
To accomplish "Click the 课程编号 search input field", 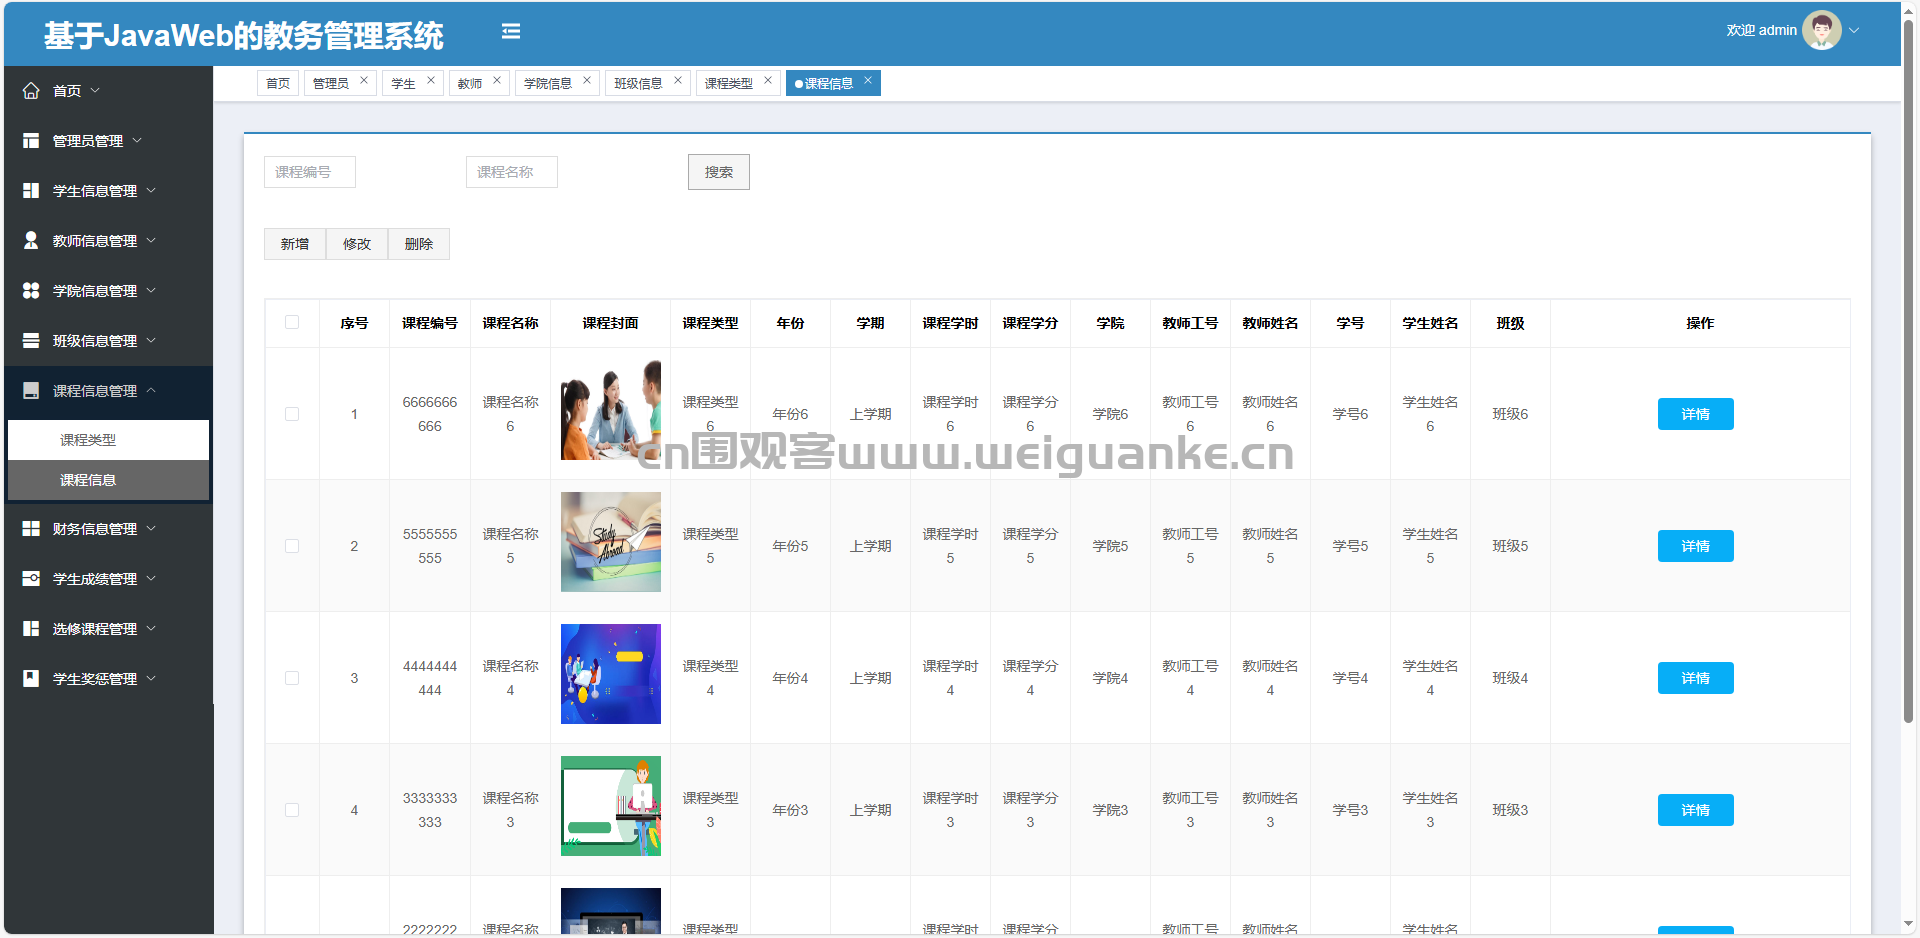I will 310,172.
